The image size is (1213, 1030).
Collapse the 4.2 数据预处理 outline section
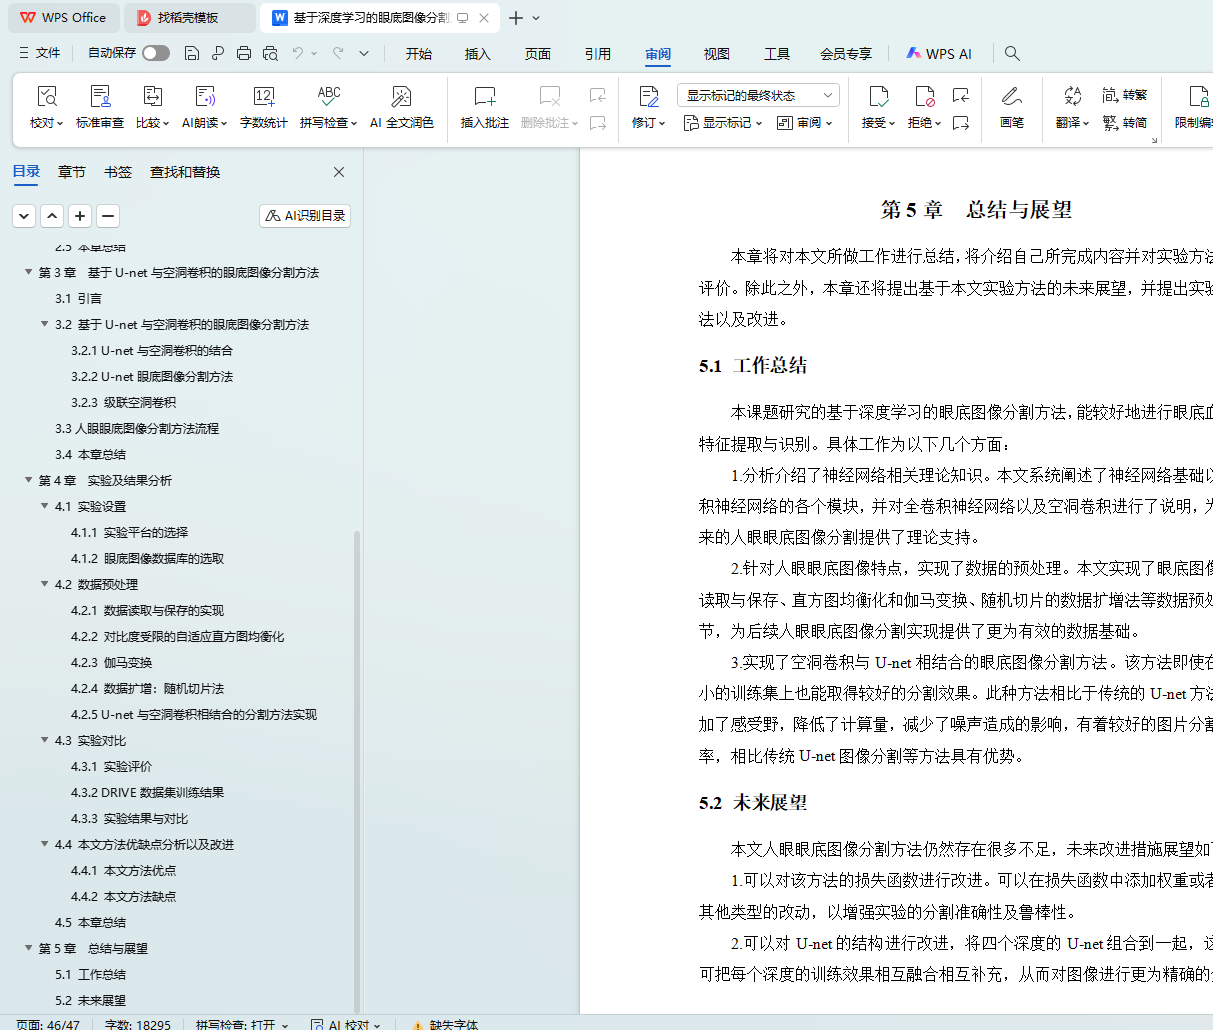[45, 584]
